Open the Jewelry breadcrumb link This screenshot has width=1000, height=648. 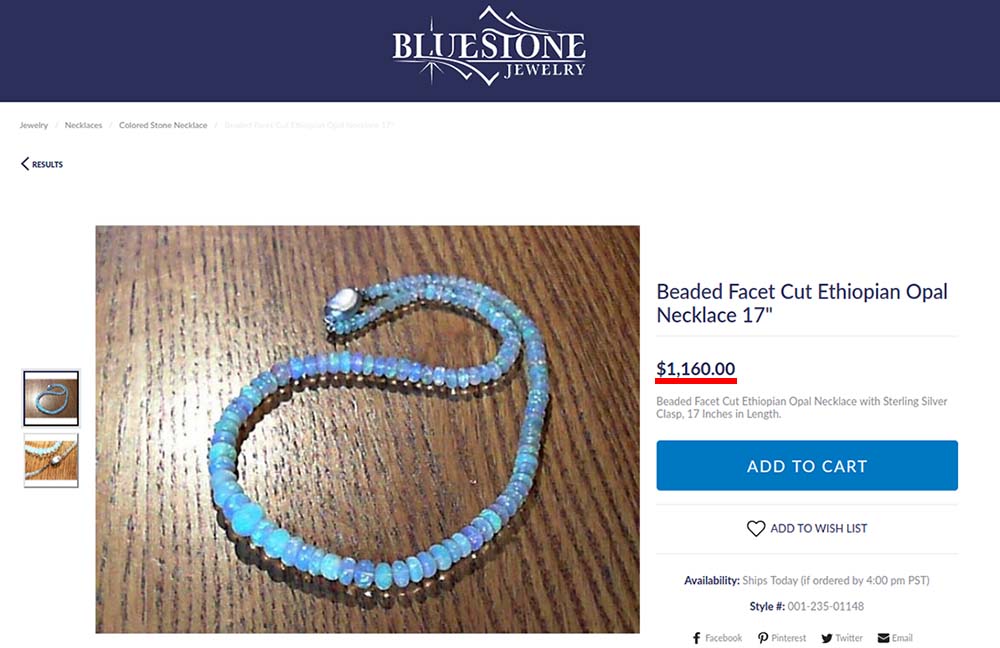[x=34, y=125]
